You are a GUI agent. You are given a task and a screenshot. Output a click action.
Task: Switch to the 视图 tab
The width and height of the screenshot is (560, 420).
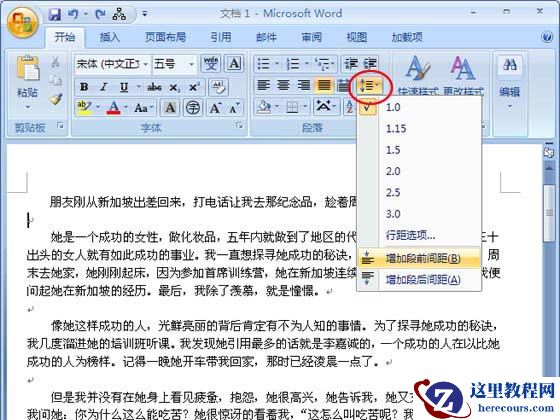coord(356,37)
